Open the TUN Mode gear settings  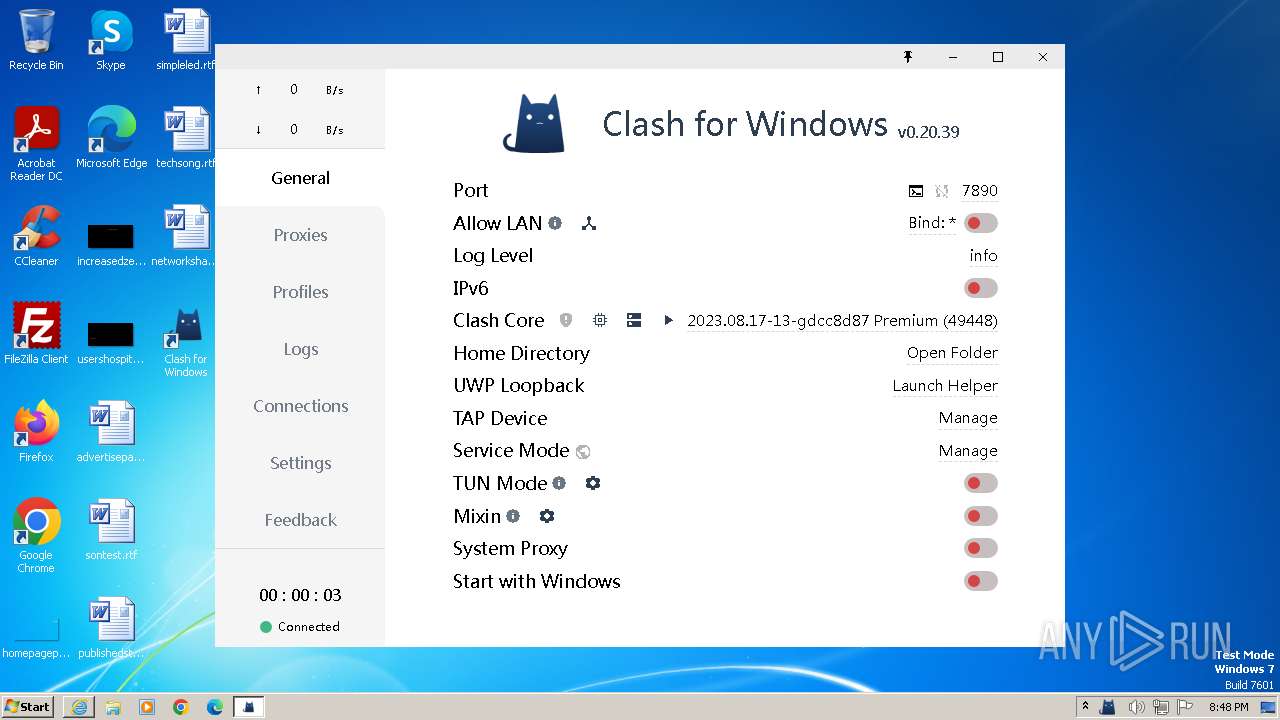(x=593, y=483)
